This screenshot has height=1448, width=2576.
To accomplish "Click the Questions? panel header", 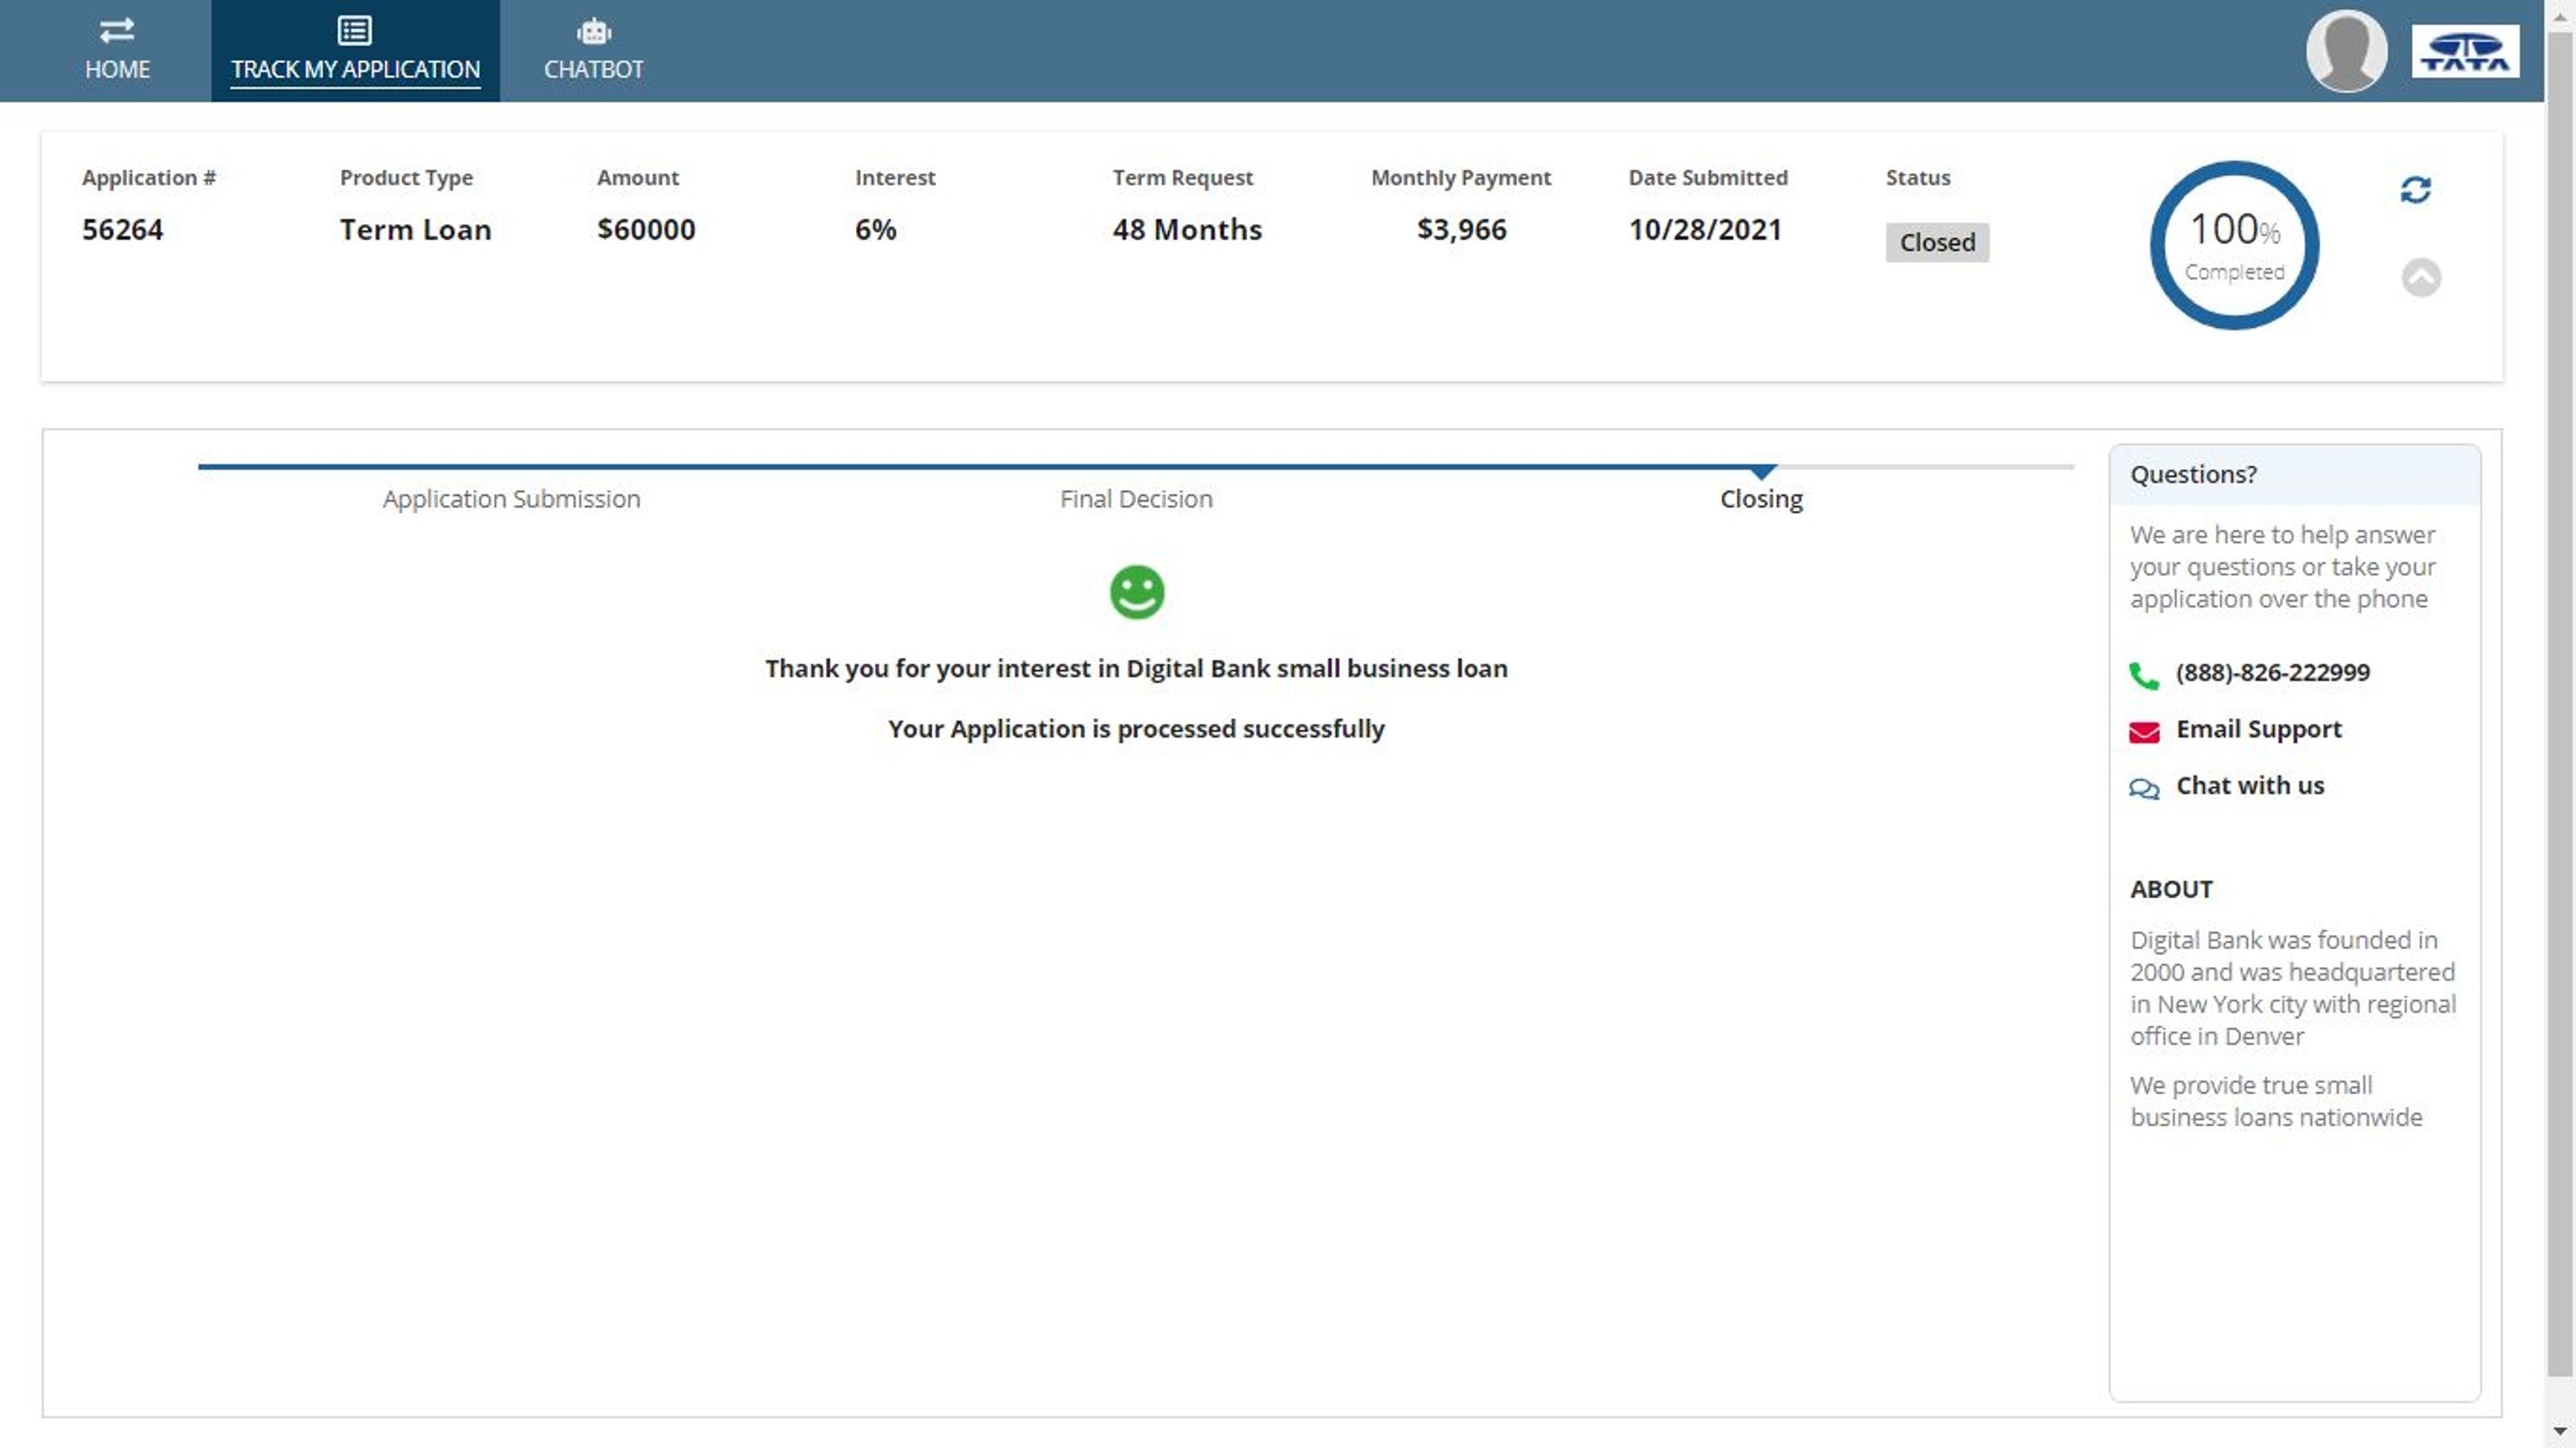I will (2294, 475).
